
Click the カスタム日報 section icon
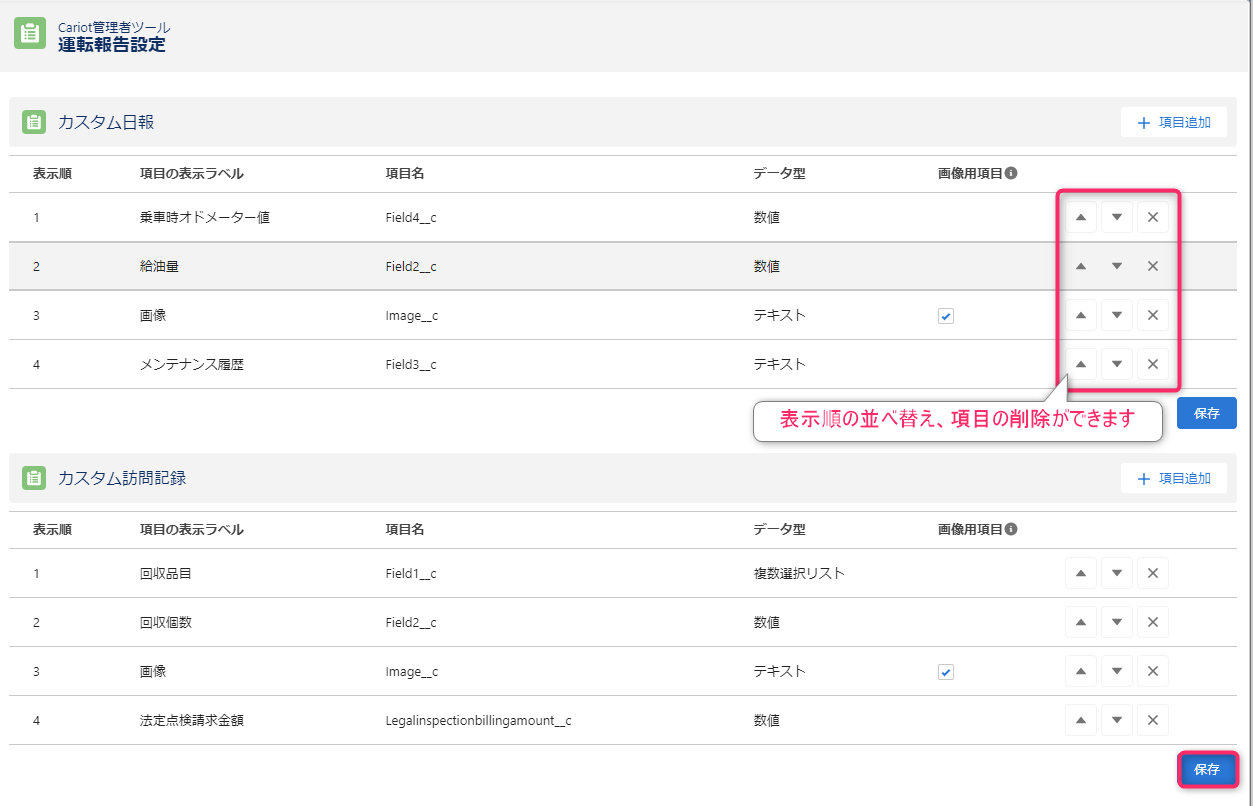34,123
